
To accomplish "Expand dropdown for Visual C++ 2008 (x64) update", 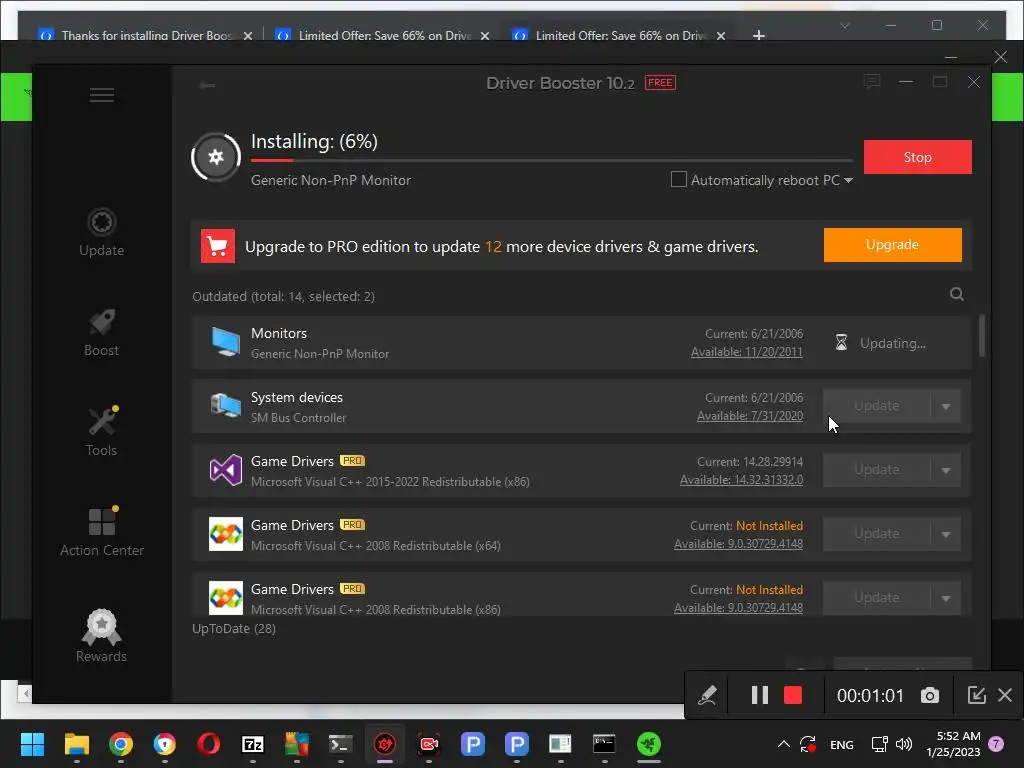I will 946,534.
